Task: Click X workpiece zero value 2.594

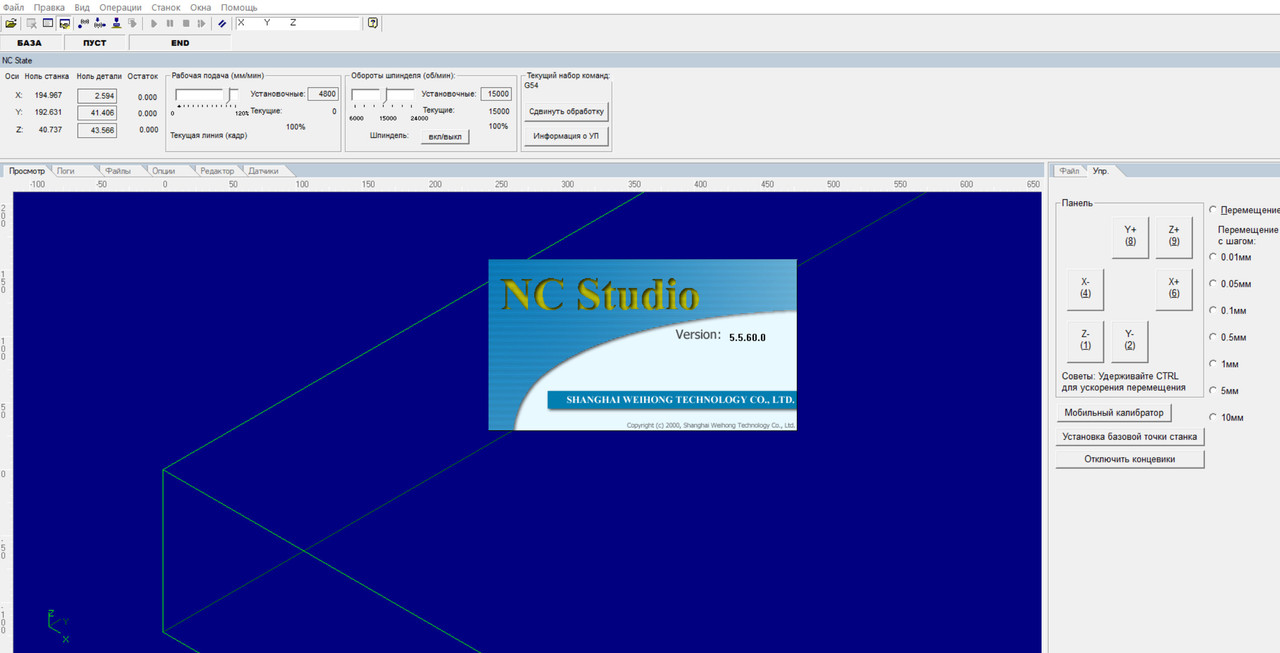Action: tap(97, 95)
